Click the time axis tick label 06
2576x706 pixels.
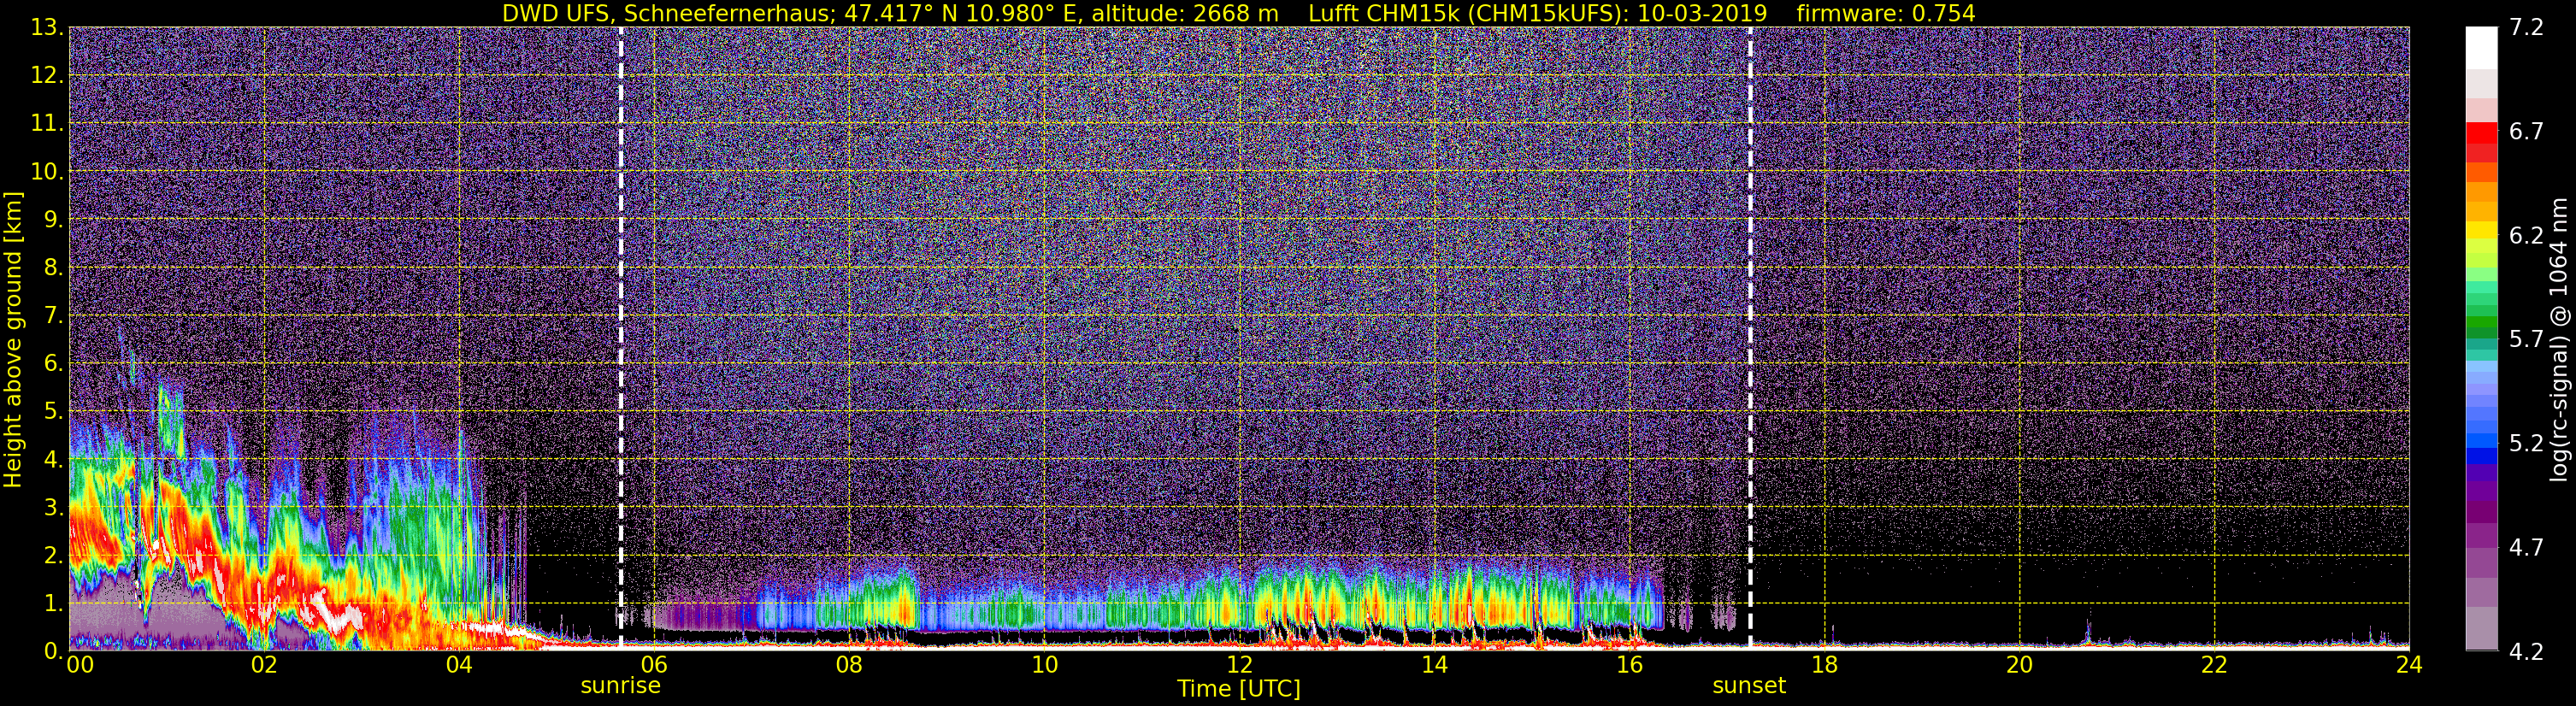click(654, 665)
